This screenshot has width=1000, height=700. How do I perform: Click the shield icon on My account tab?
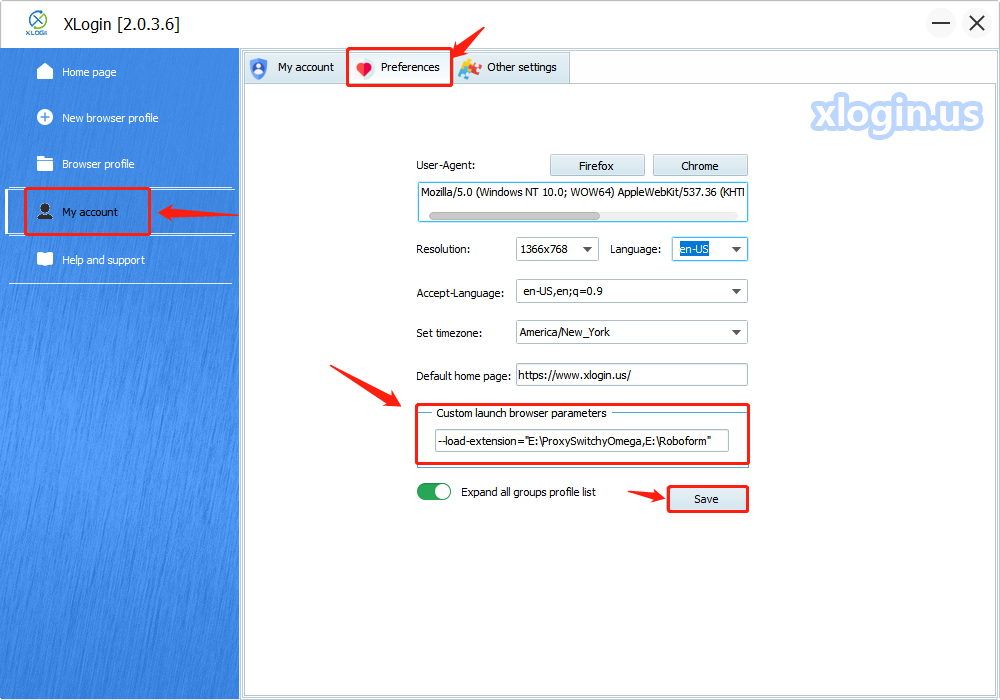258,68
